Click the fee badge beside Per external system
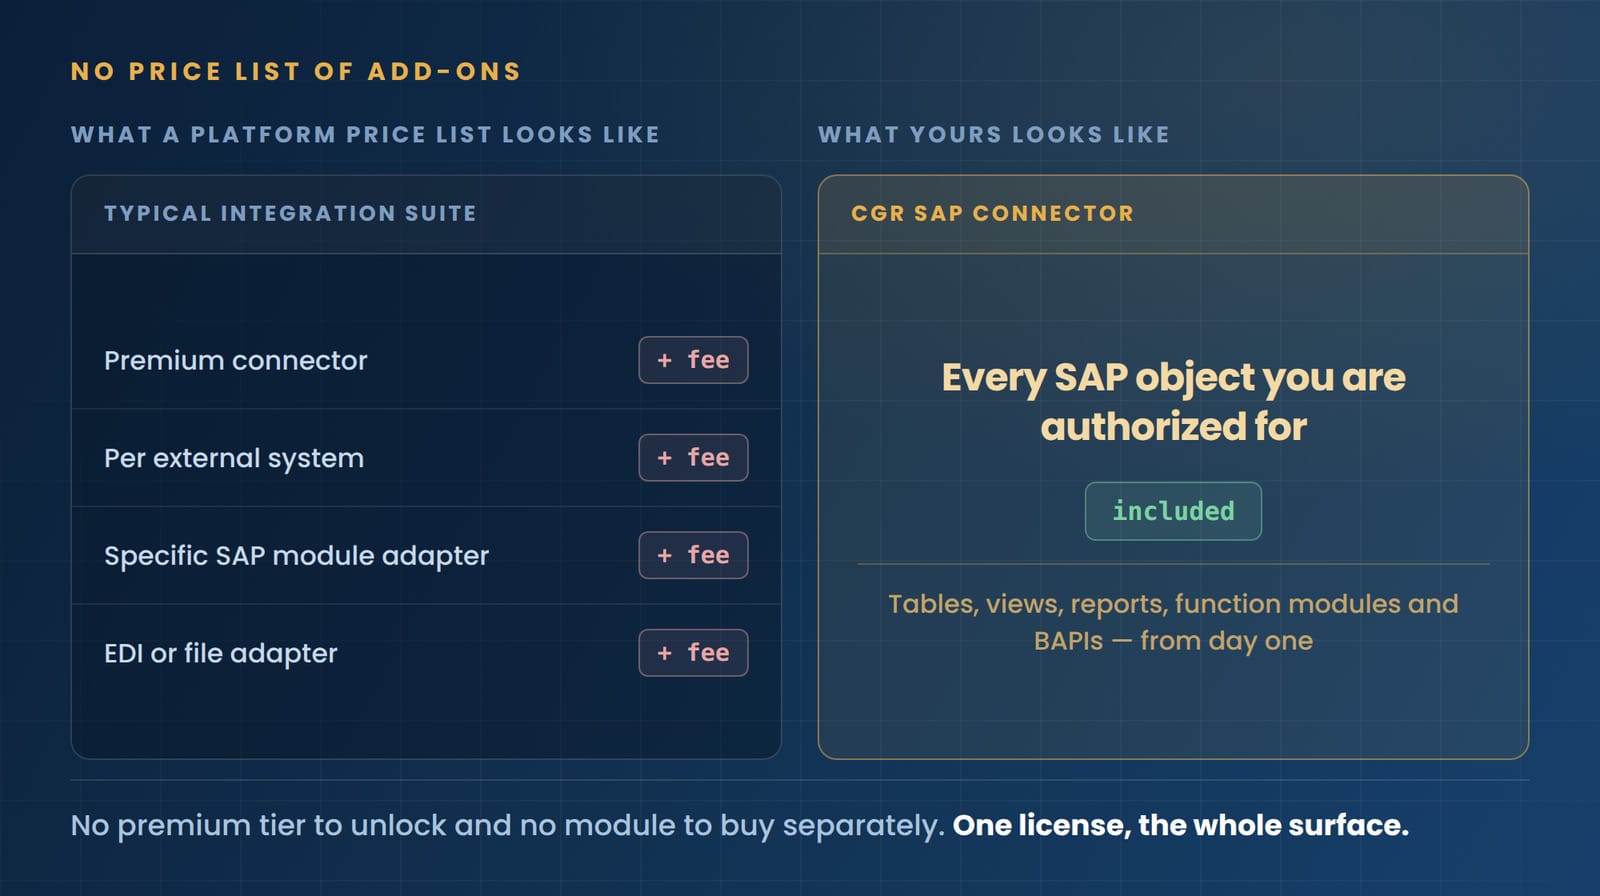The height and width of the screenshot is (896, 1600). (693, 458)
